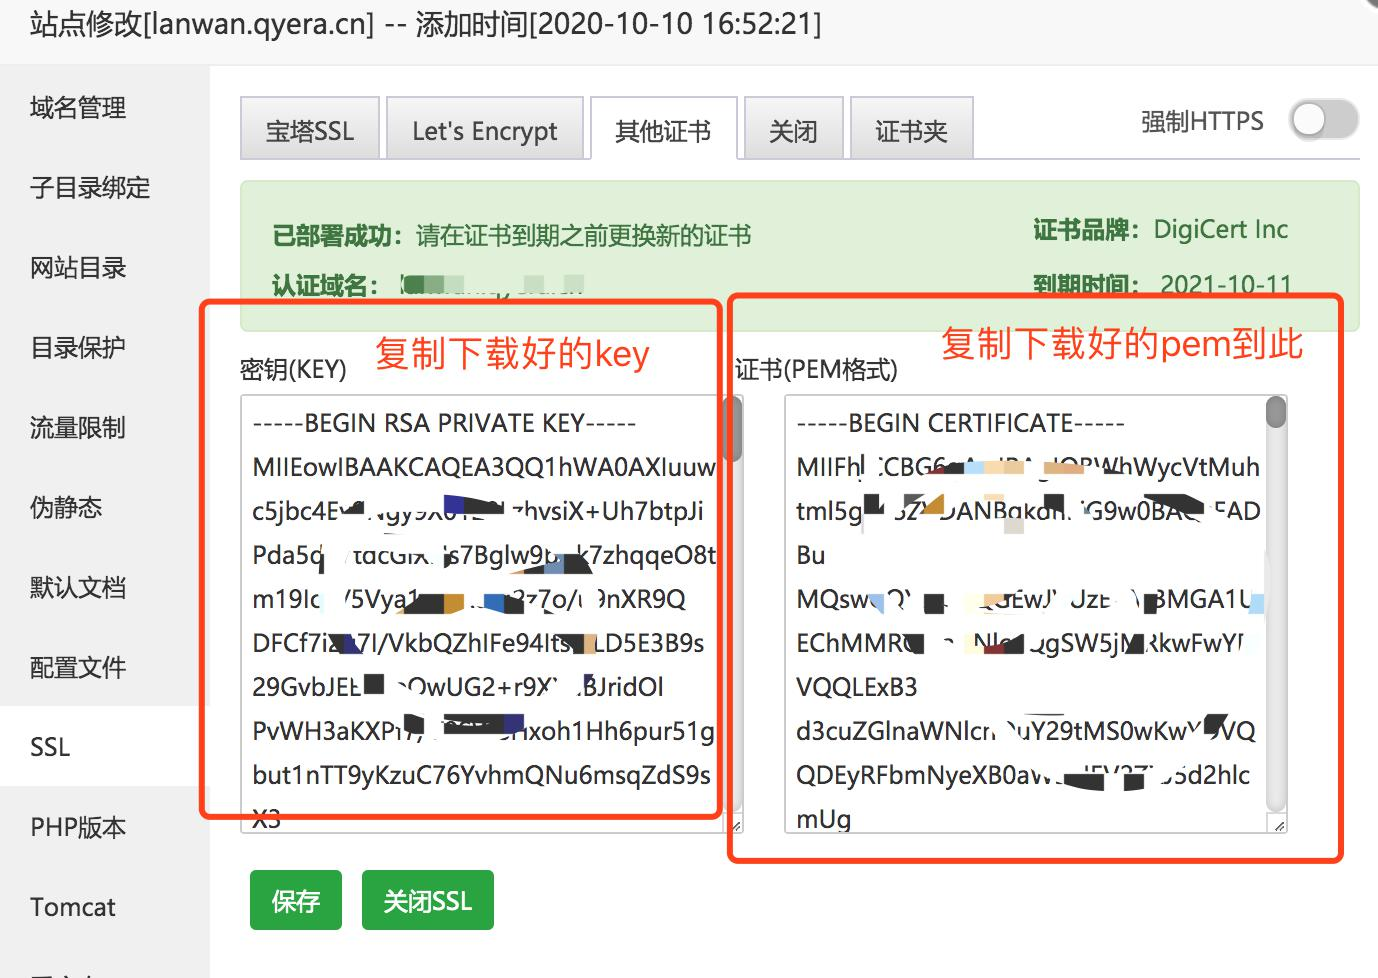Open the 宝塔SSL tab
The height and width of the screenshot is (978, 1378).
pos(310,128)
